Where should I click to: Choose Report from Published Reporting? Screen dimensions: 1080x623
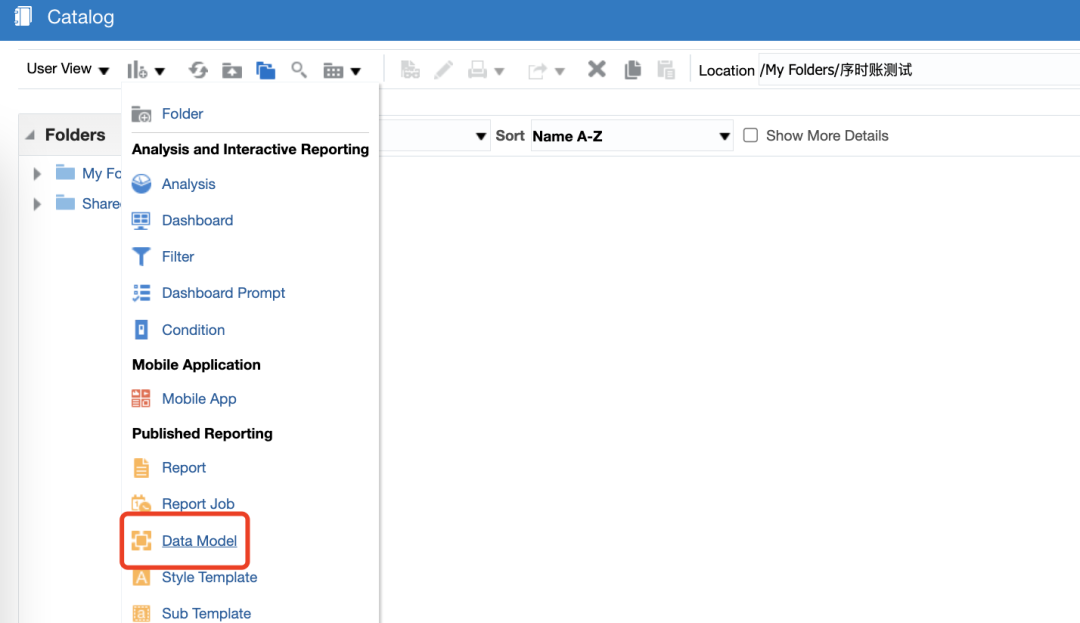[183, 467]
